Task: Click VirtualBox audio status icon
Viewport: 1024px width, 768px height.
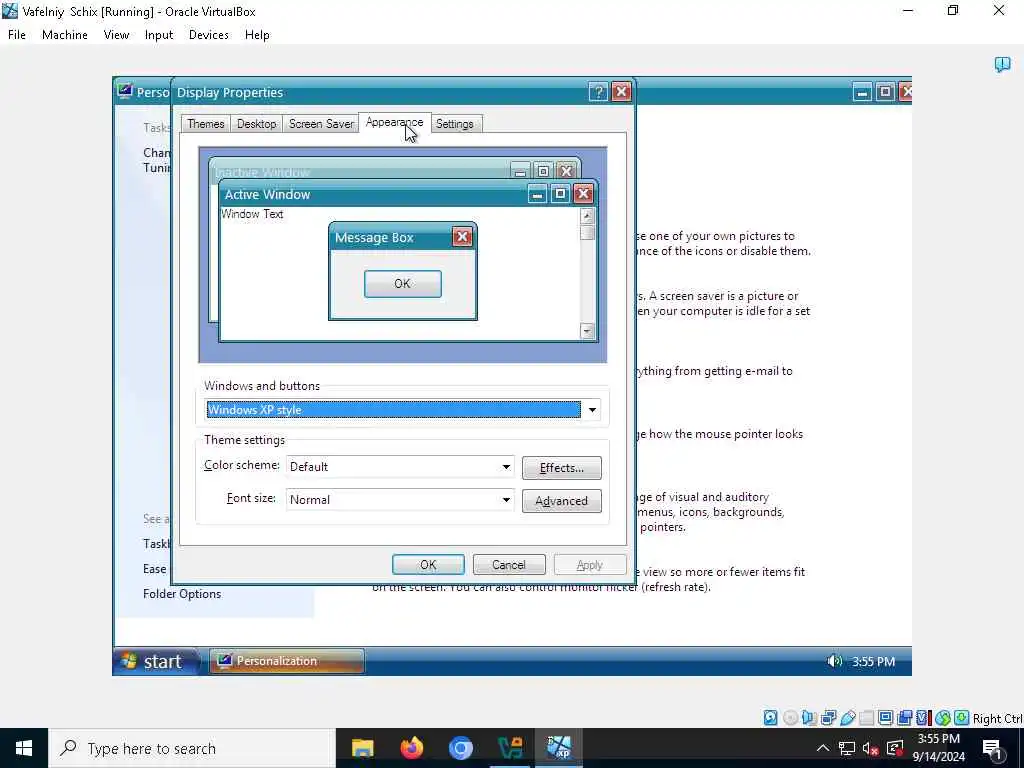Action: coord(809,718)
